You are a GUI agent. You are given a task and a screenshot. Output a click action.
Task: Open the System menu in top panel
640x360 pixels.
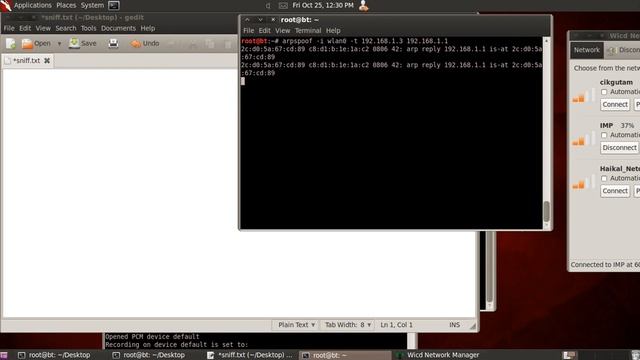[92, 5]
